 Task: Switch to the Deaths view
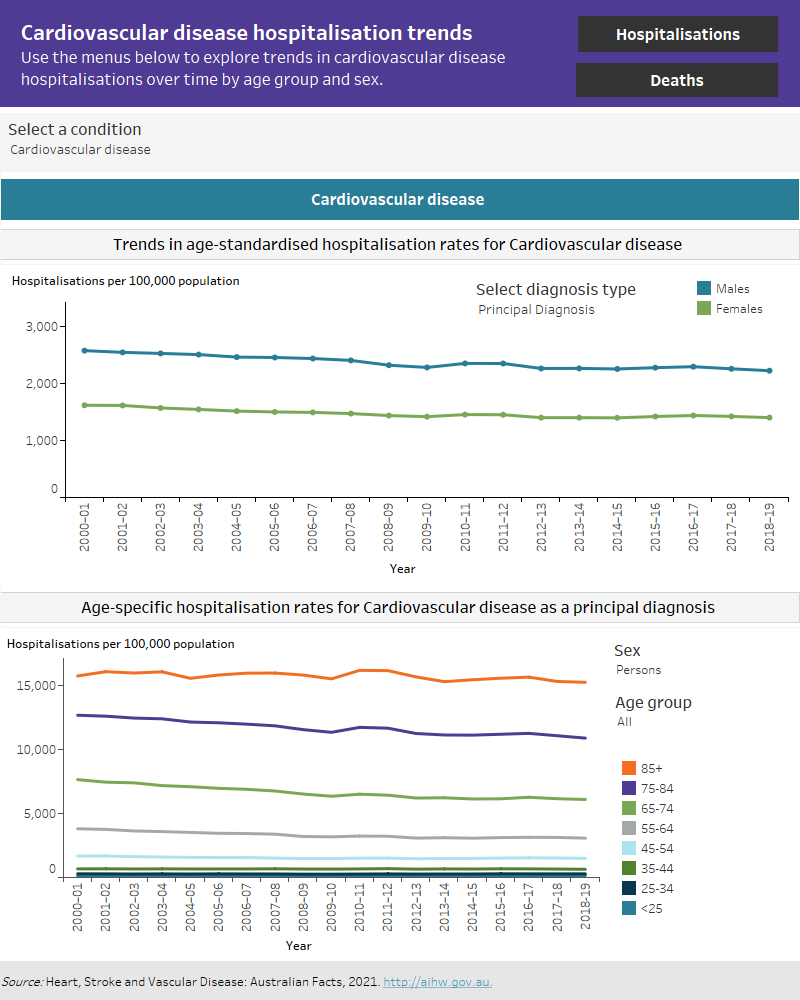coord(677,80)
